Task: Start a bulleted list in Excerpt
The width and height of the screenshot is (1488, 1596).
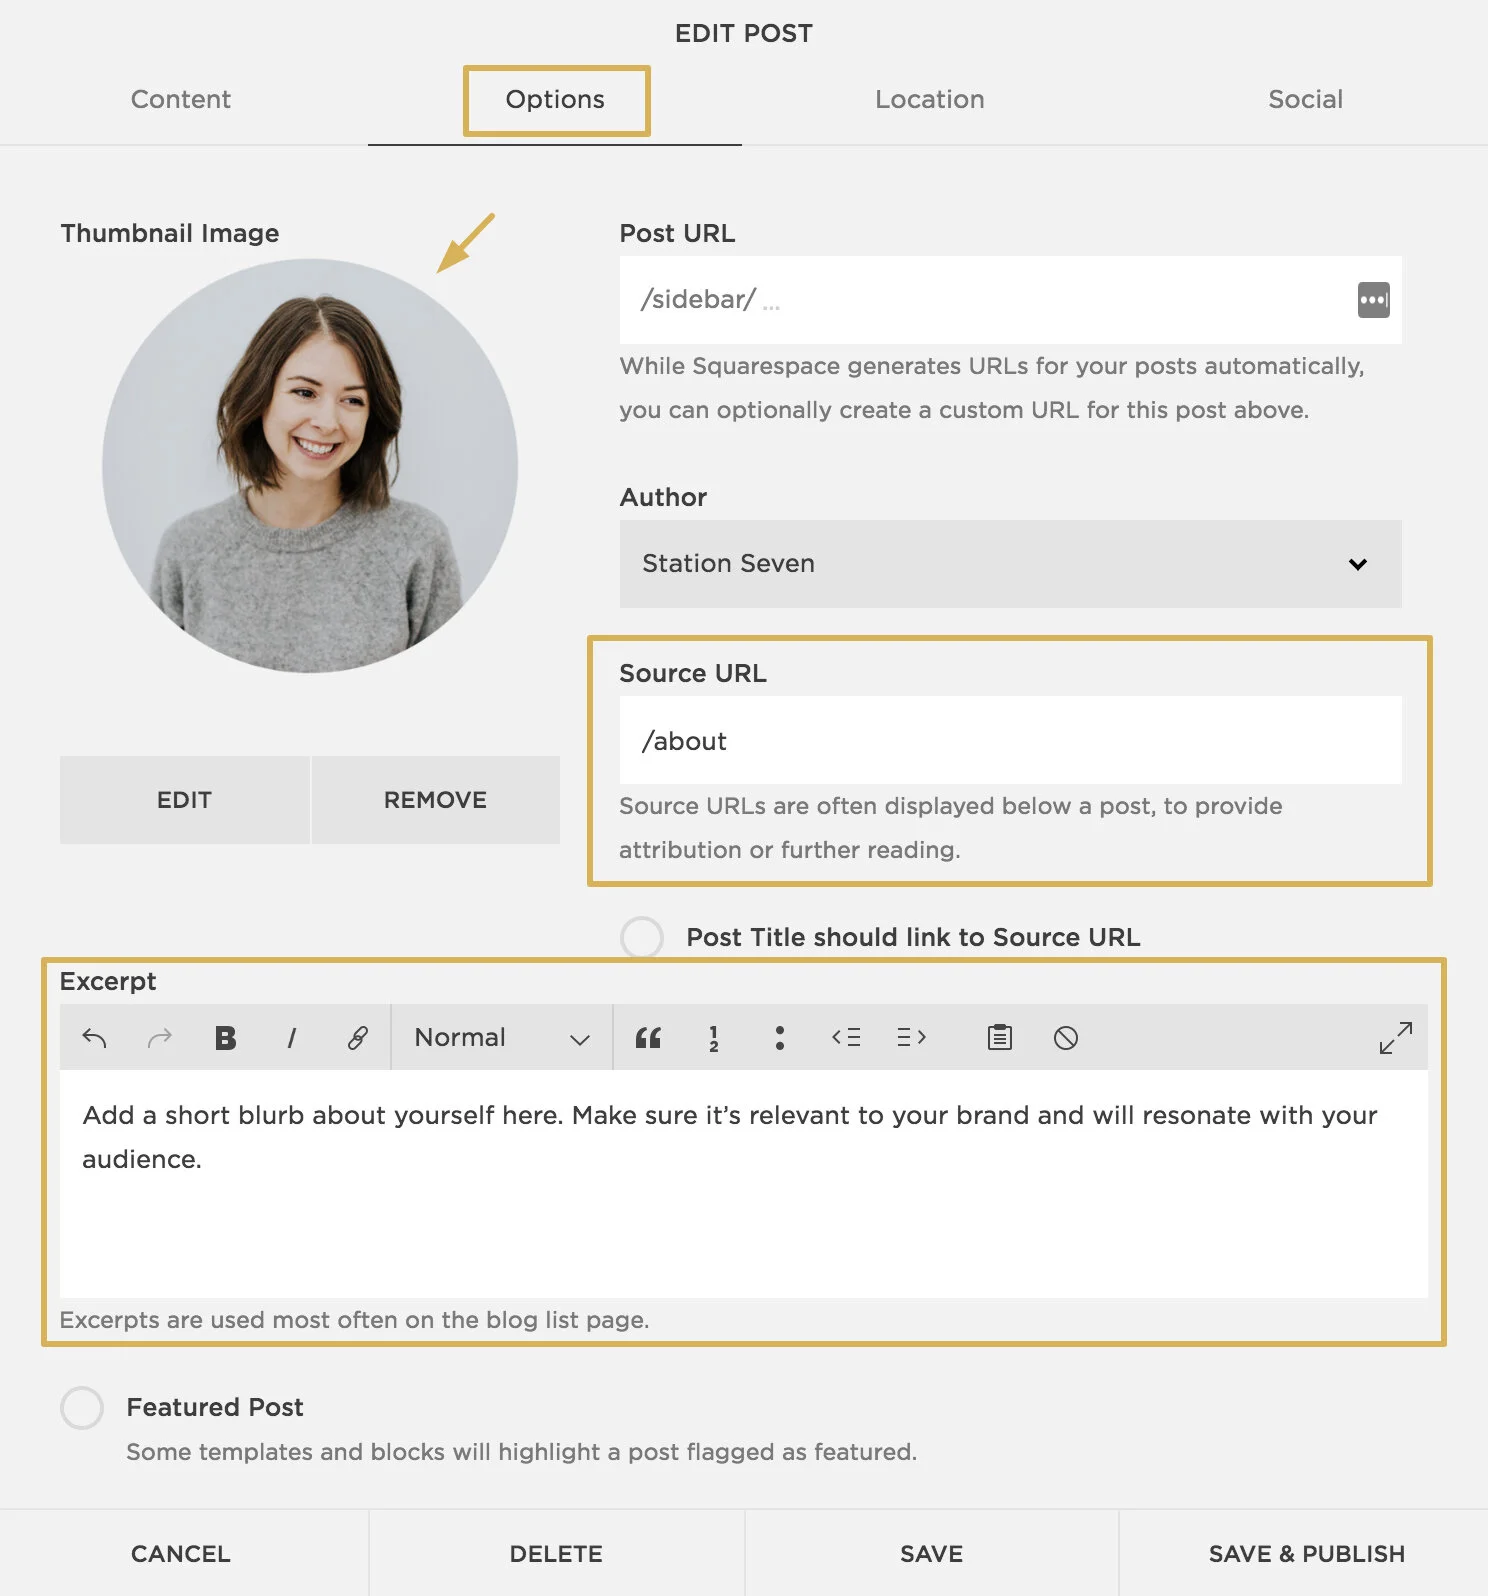Action: 780,1038
